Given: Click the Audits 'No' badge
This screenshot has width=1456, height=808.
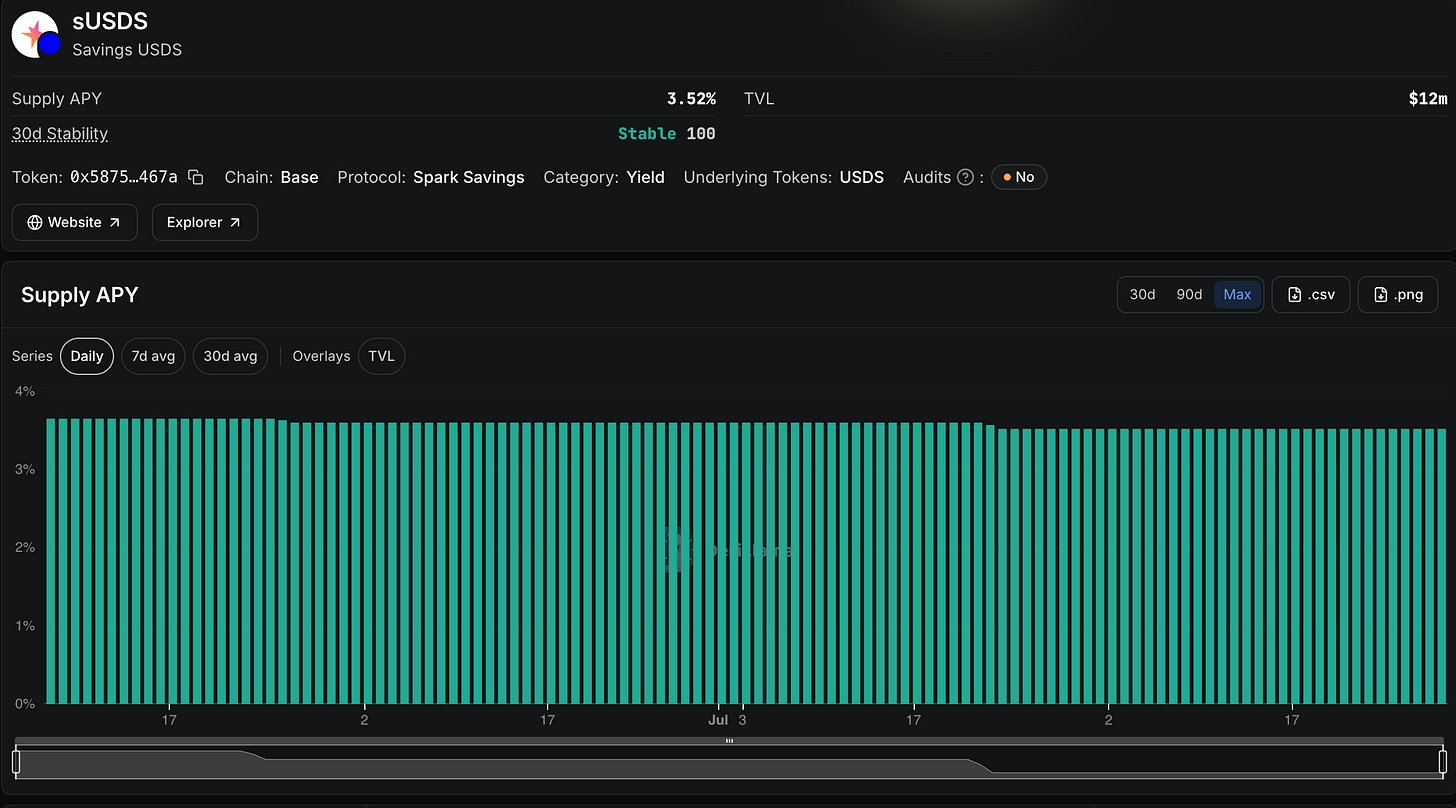Looking at the screenshot, I should tap(1018, 177).
